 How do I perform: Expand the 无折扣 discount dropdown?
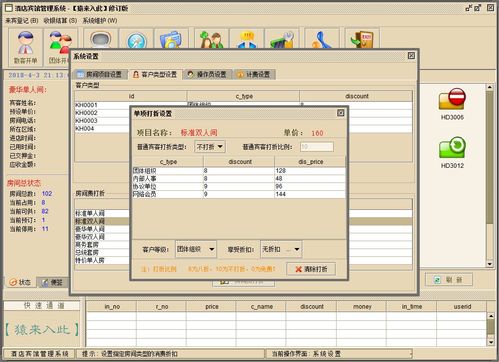click(x=281, y=249)
